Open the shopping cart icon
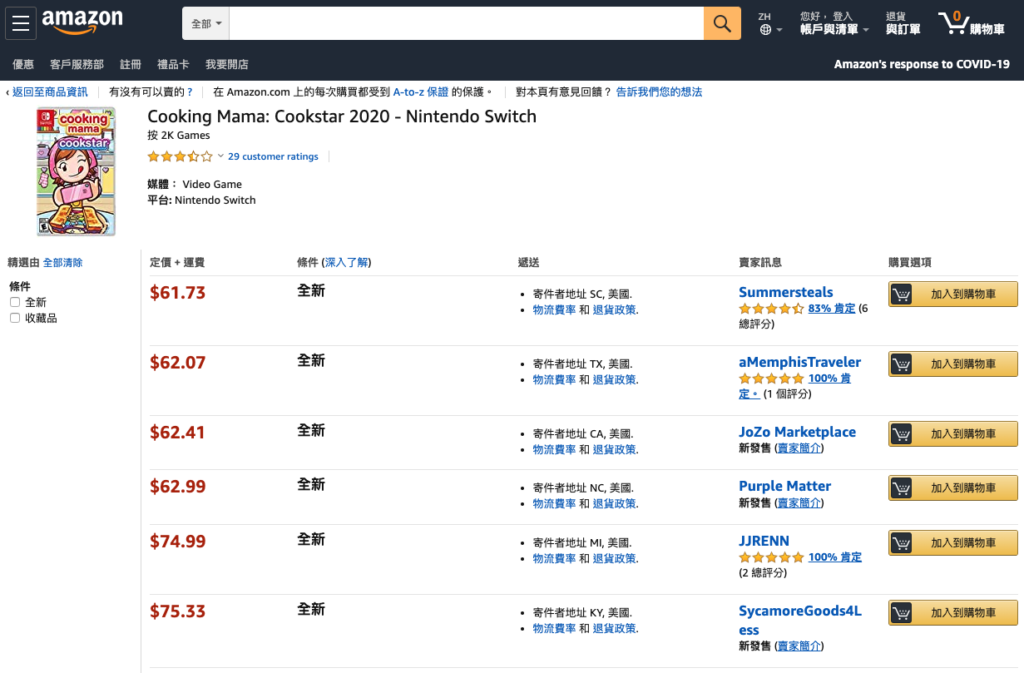Image resolution: width=1024 pixels, height=673 pixels. coord(971,23)
